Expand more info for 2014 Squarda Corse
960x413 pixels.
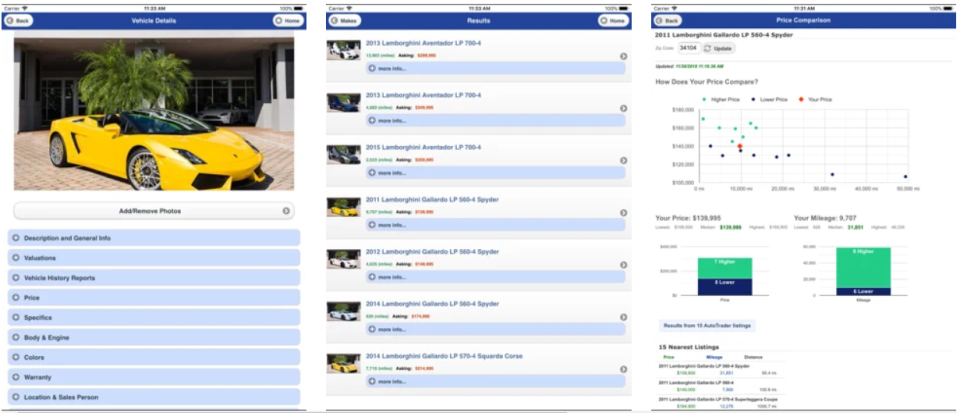(x=495, y=381)
